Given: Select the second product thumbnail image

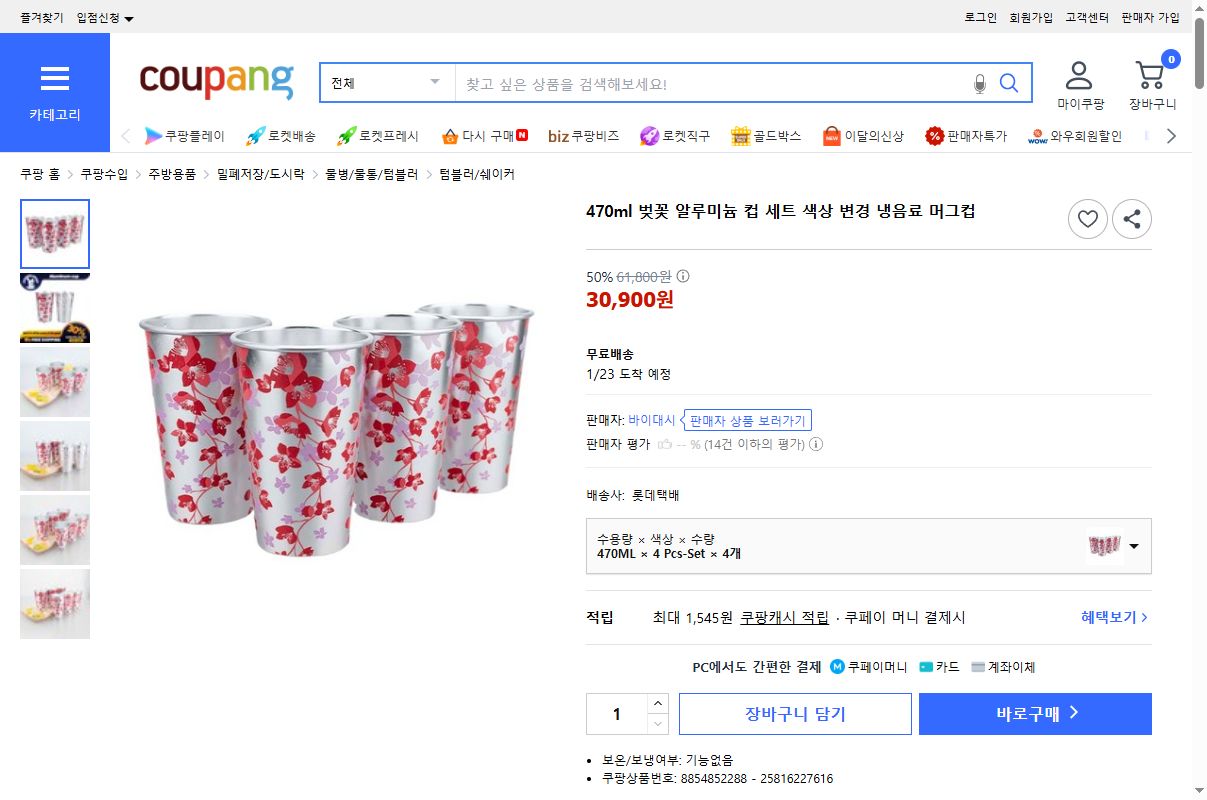Looking at the screenshot, I should click(55, 307).
